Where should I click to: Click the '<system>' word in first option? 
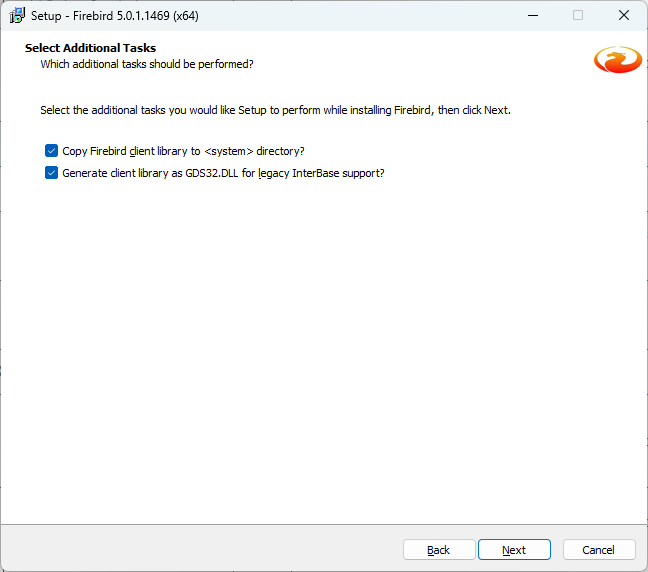(228, 151)
